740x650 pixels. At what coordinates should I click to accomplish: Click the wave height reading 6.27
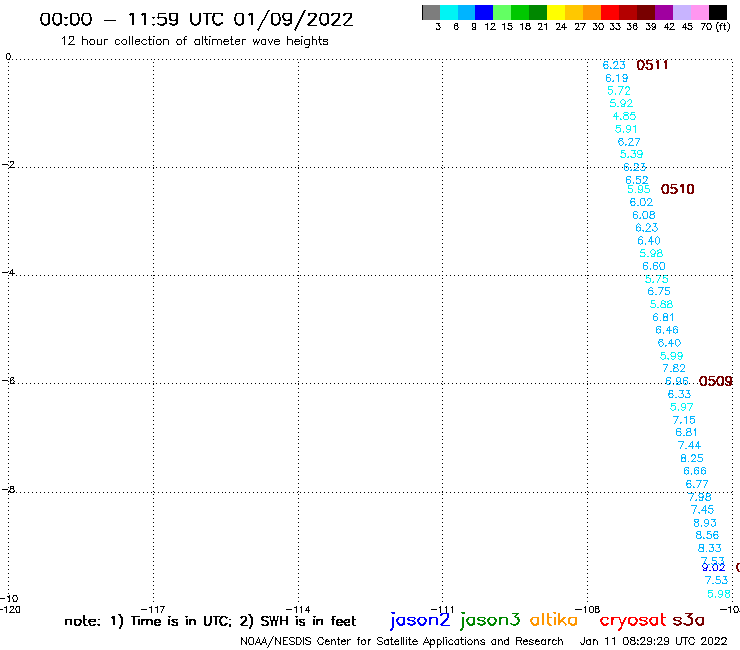point(629,142)
